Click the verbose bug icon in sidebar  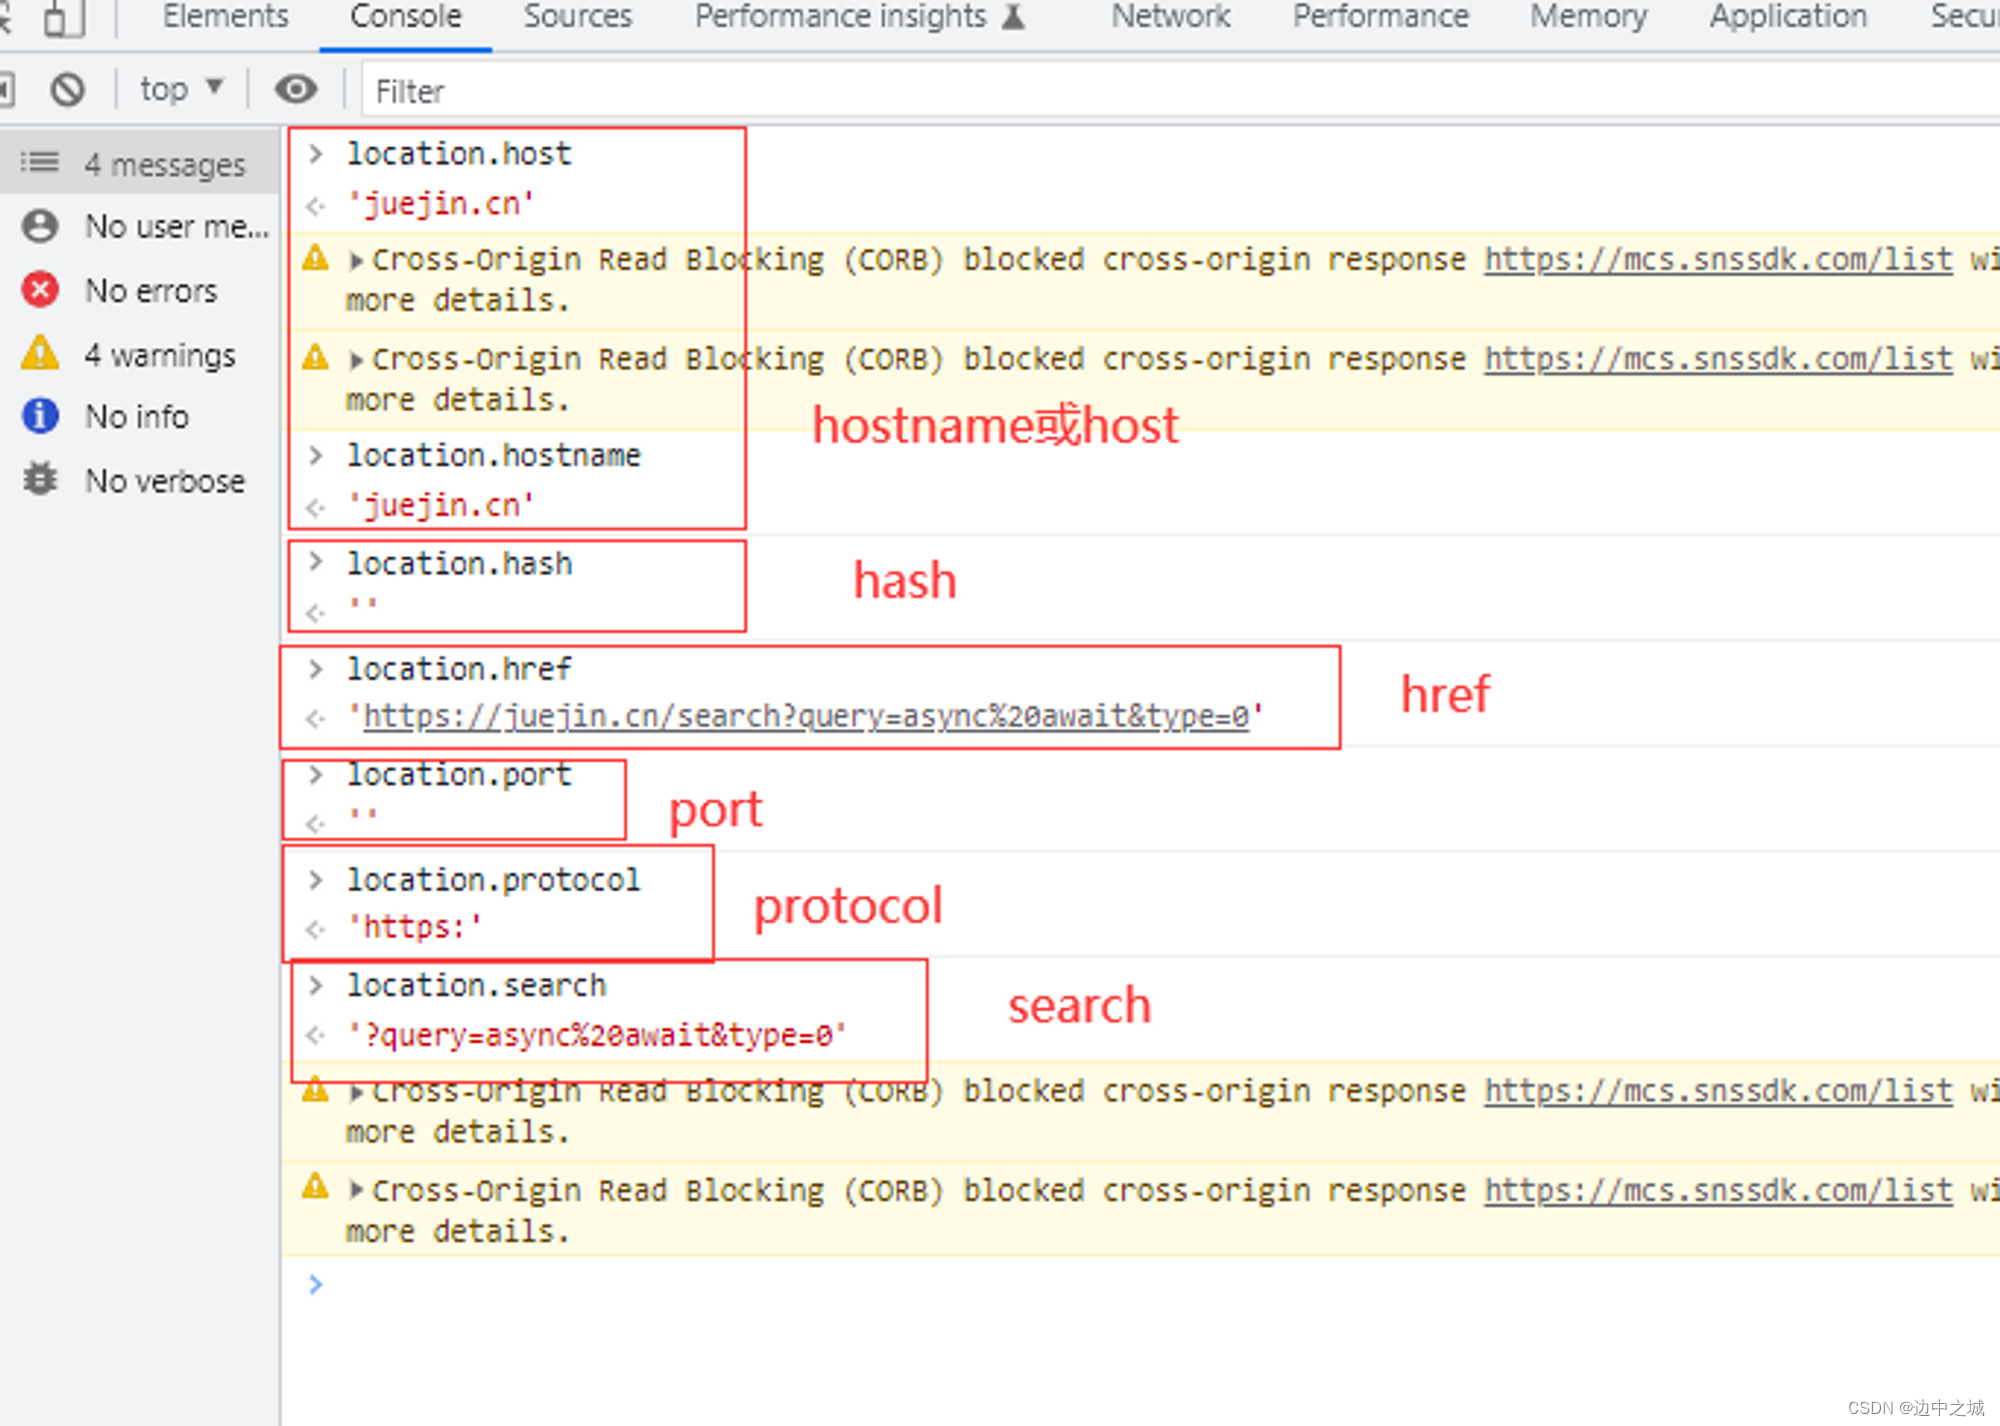pyautogui.click(x=40, y=479)
